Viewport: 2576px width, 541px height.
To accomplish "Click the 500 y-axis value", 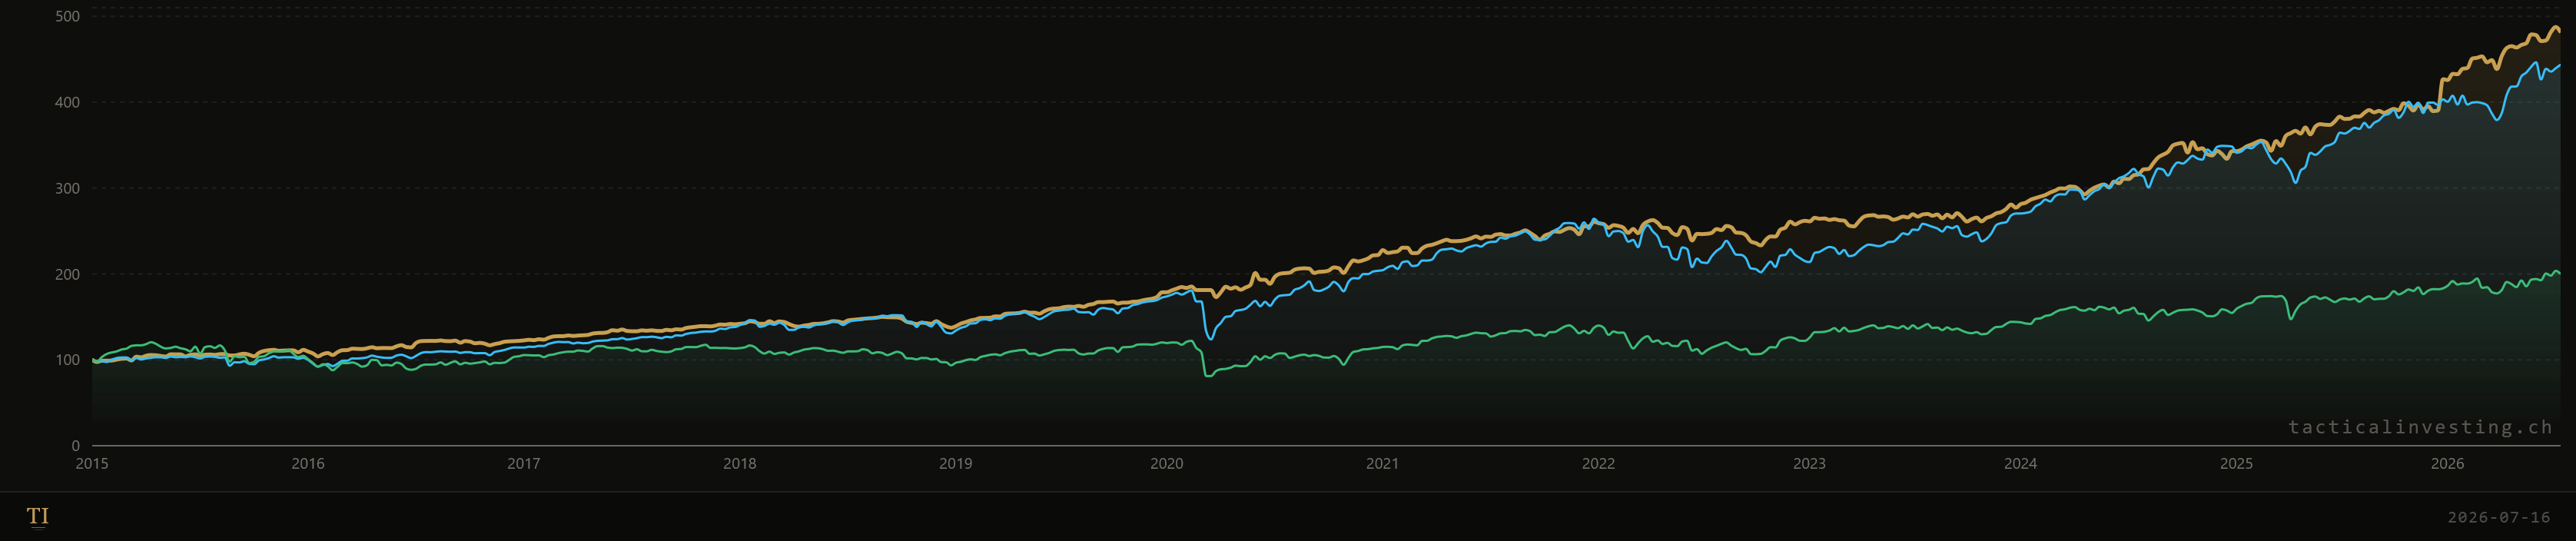I will click(68, 16).
